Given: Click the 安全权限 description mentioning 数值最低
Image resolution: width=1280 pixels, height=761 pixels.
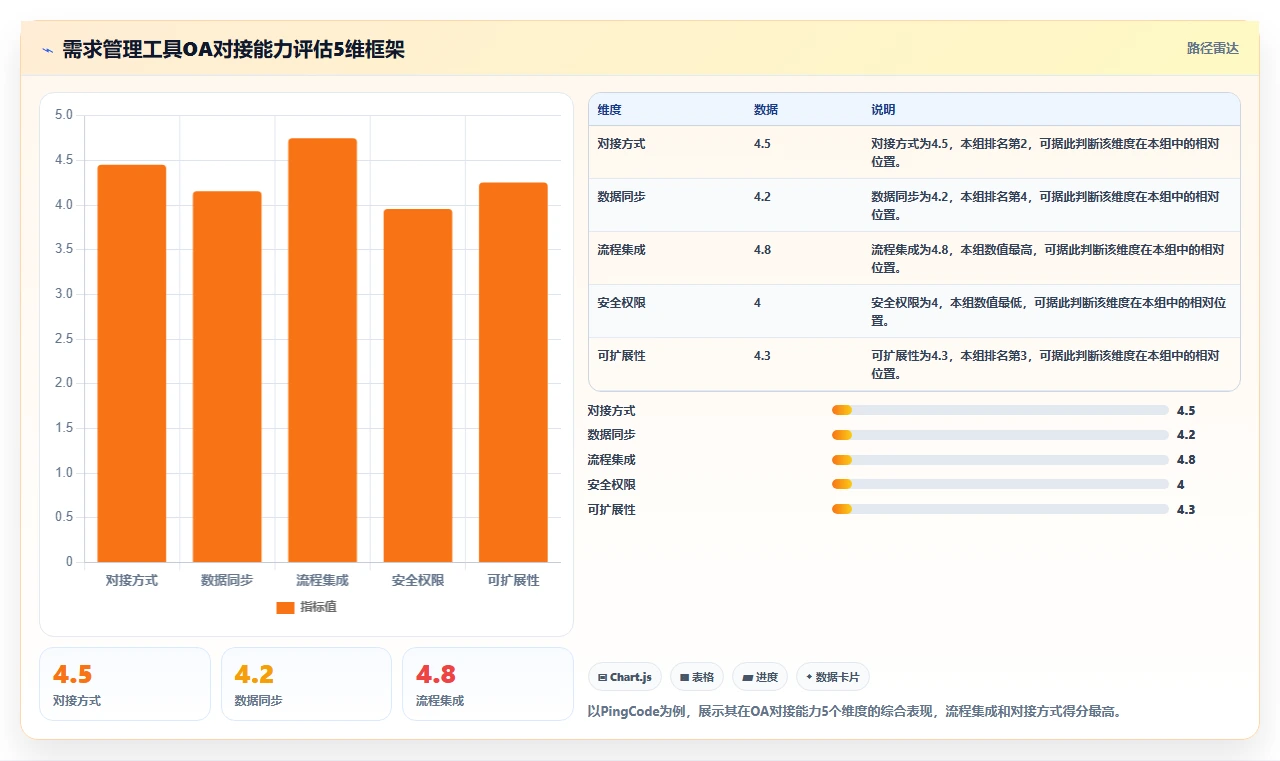Looking at the screenshot, I should (x=1048, y=311).
